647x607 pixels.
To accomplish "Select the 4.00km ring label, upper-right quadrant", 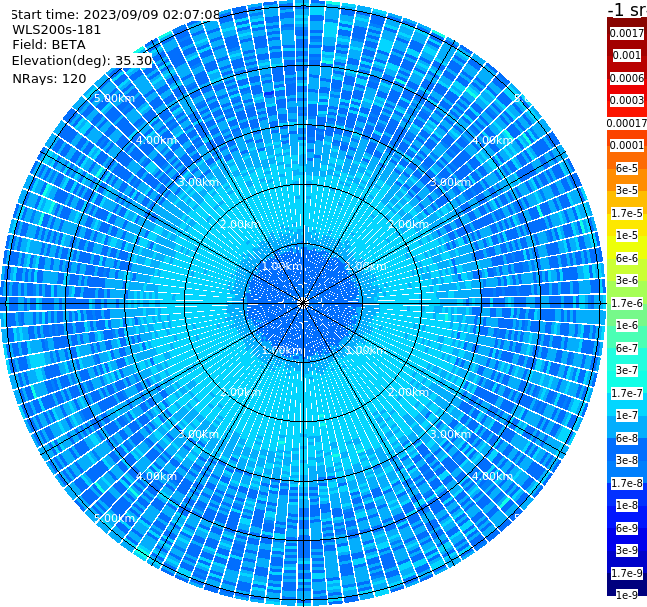I will [492, 140].
